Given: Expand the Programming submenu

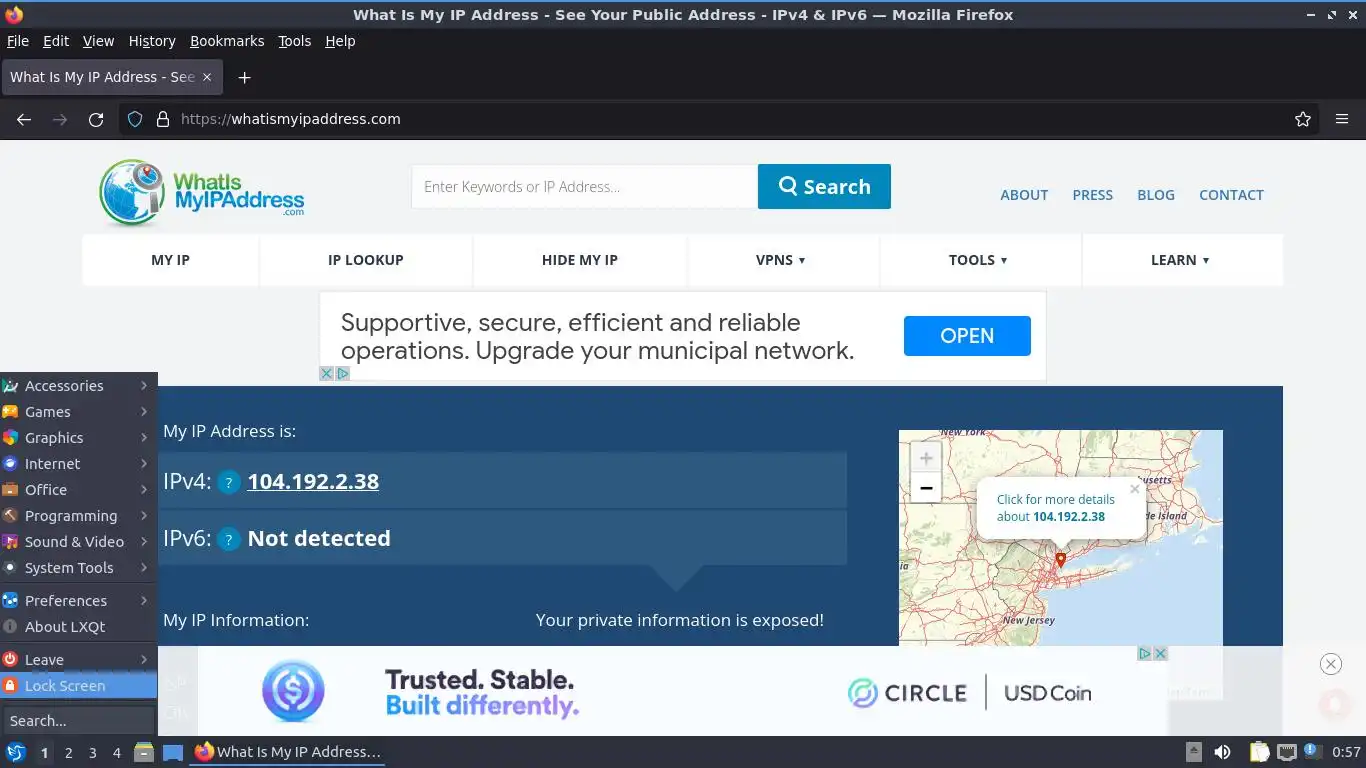Looking at the screenshot, I should pos(78,516).
